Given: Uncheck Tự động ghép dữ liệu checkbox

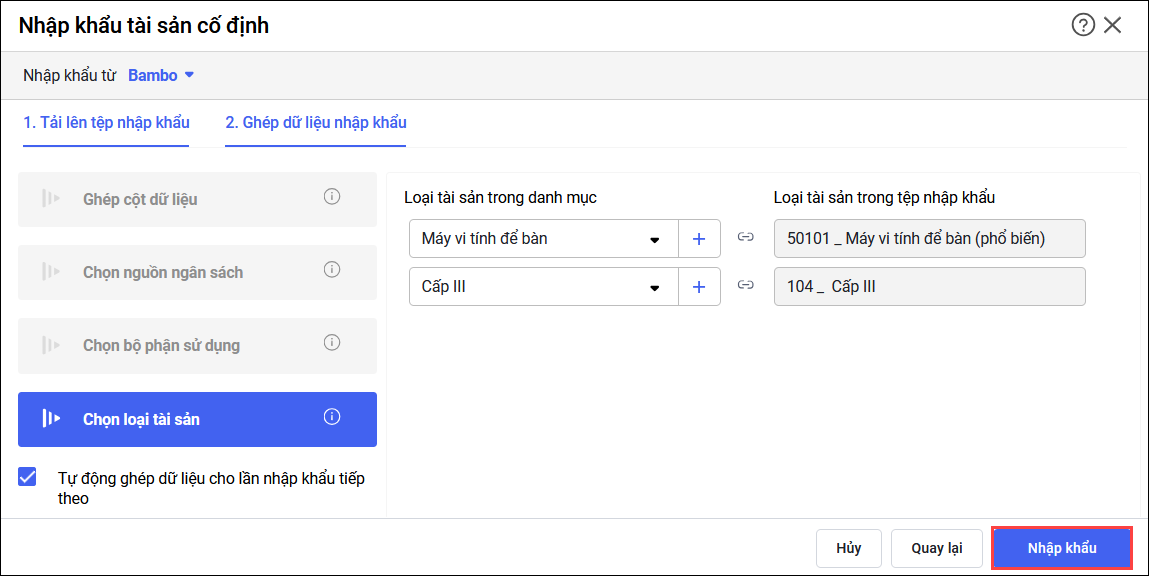Looking at the screenshot, I should click(28, 477).
